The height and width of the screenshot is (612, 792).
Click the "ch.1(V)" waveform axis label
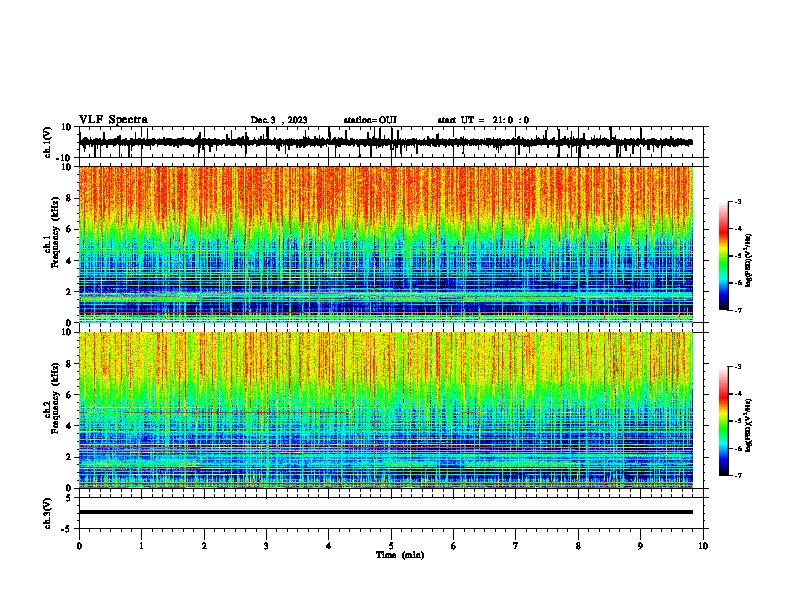coord(48,142)
